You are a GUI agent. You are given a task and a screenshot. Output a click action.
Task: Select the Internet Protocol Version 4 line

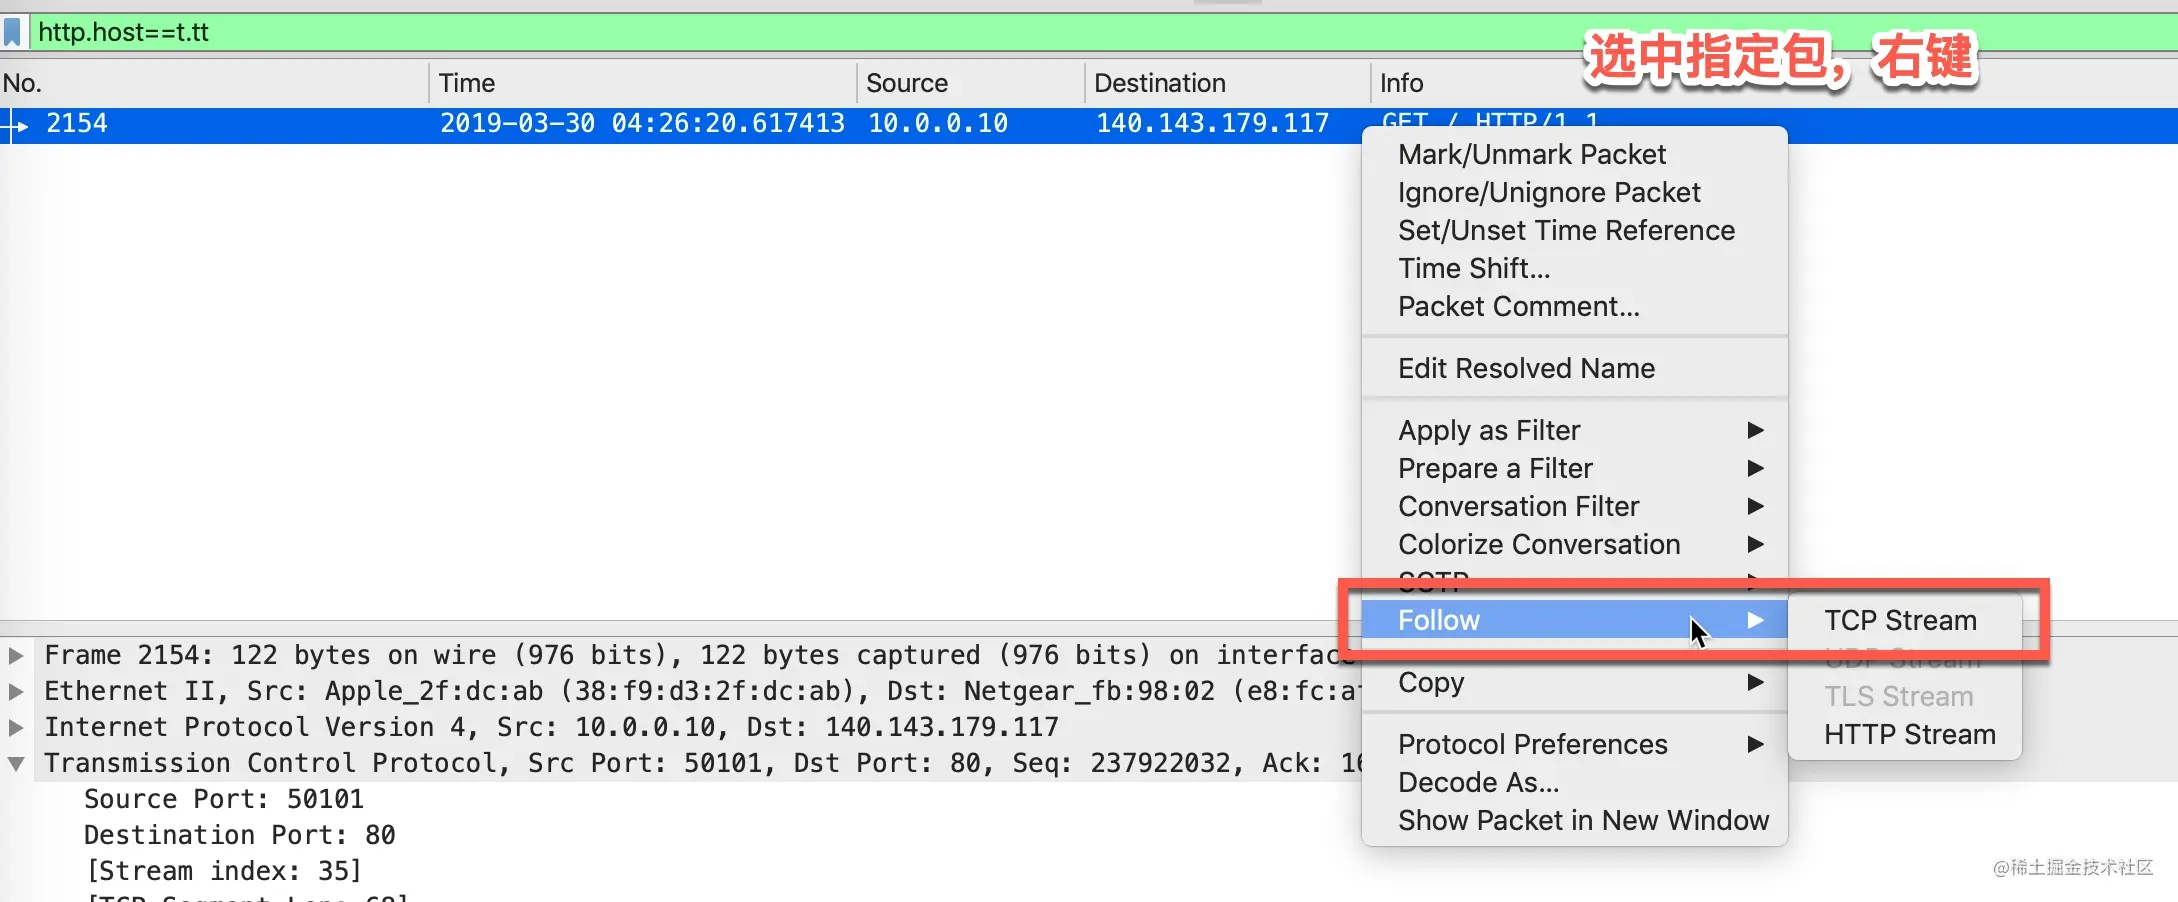point(551,727)
